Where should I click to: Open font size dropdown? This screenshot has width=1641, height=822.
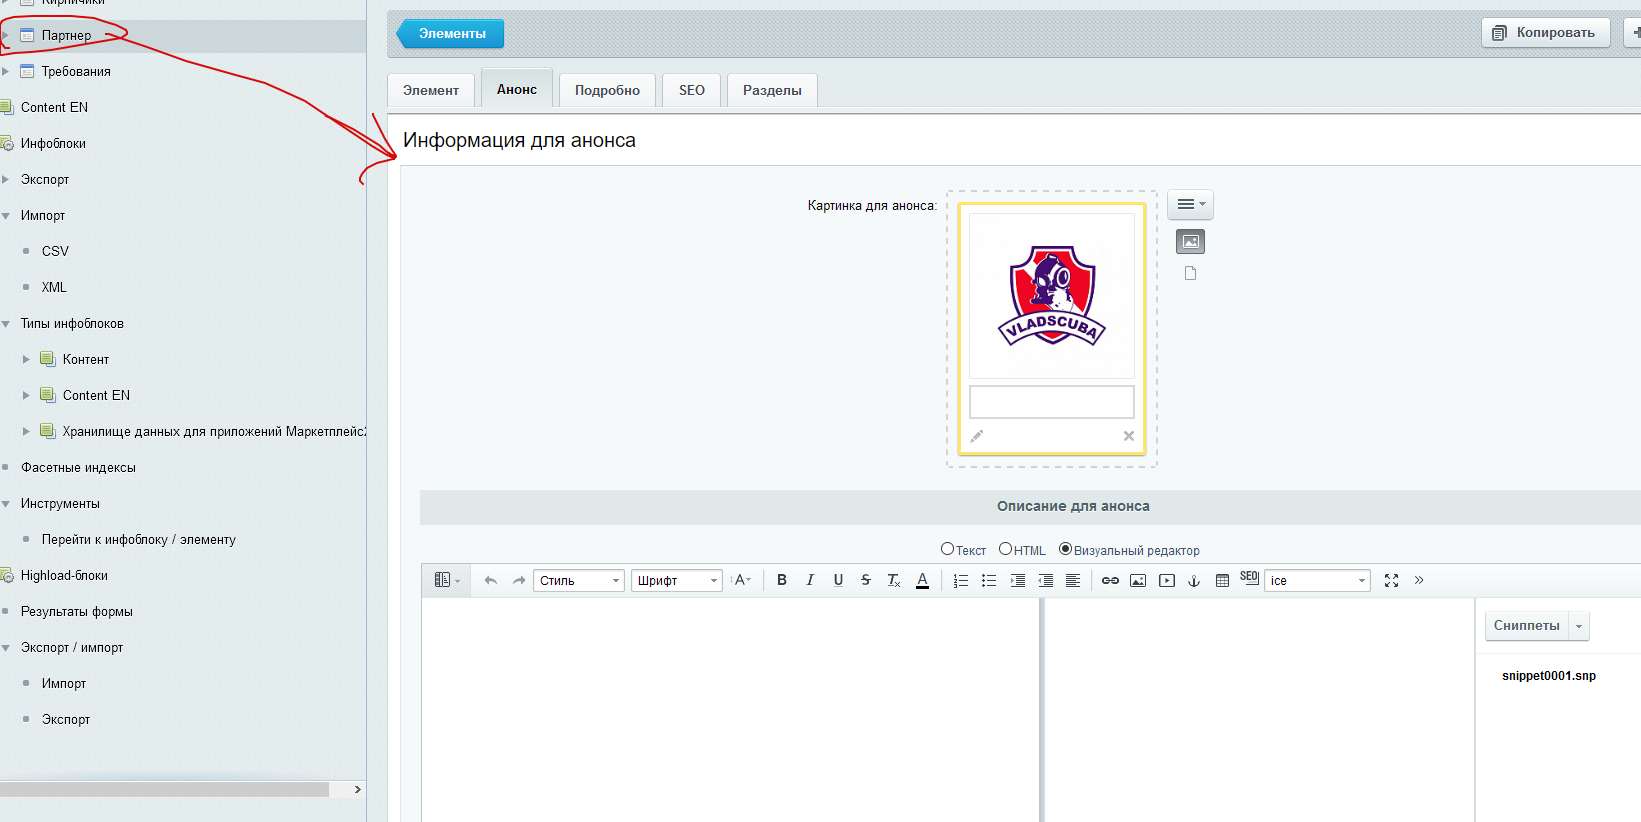click(741, 580)
